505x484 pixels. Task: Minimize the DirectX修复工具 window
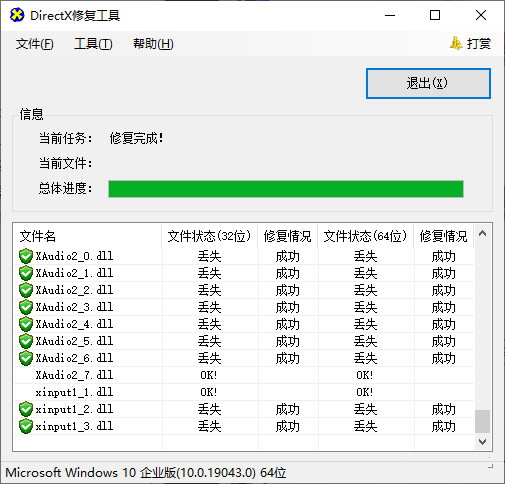[390, 15]
